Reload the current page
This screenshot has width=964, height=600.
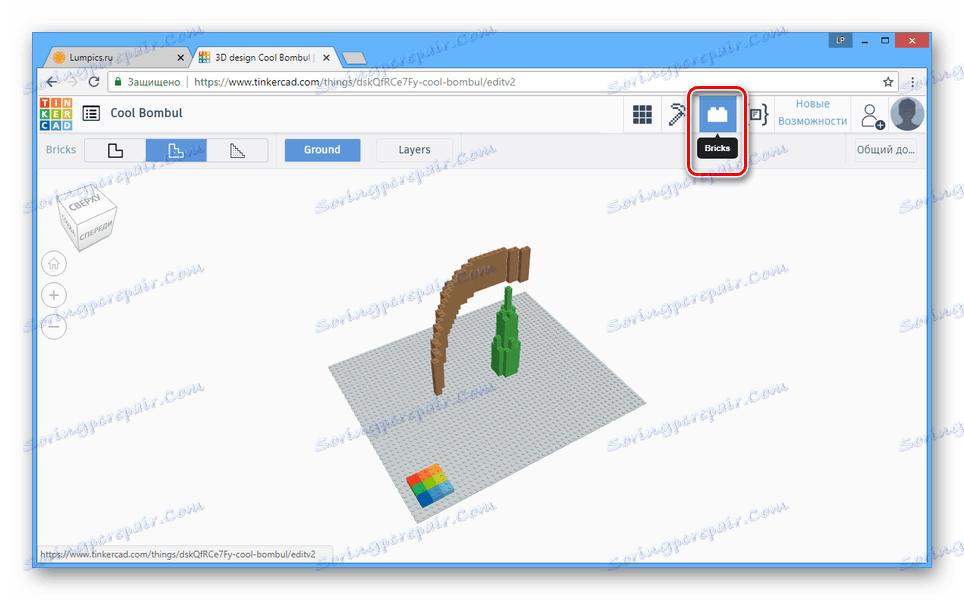click(x=94, y=82)
